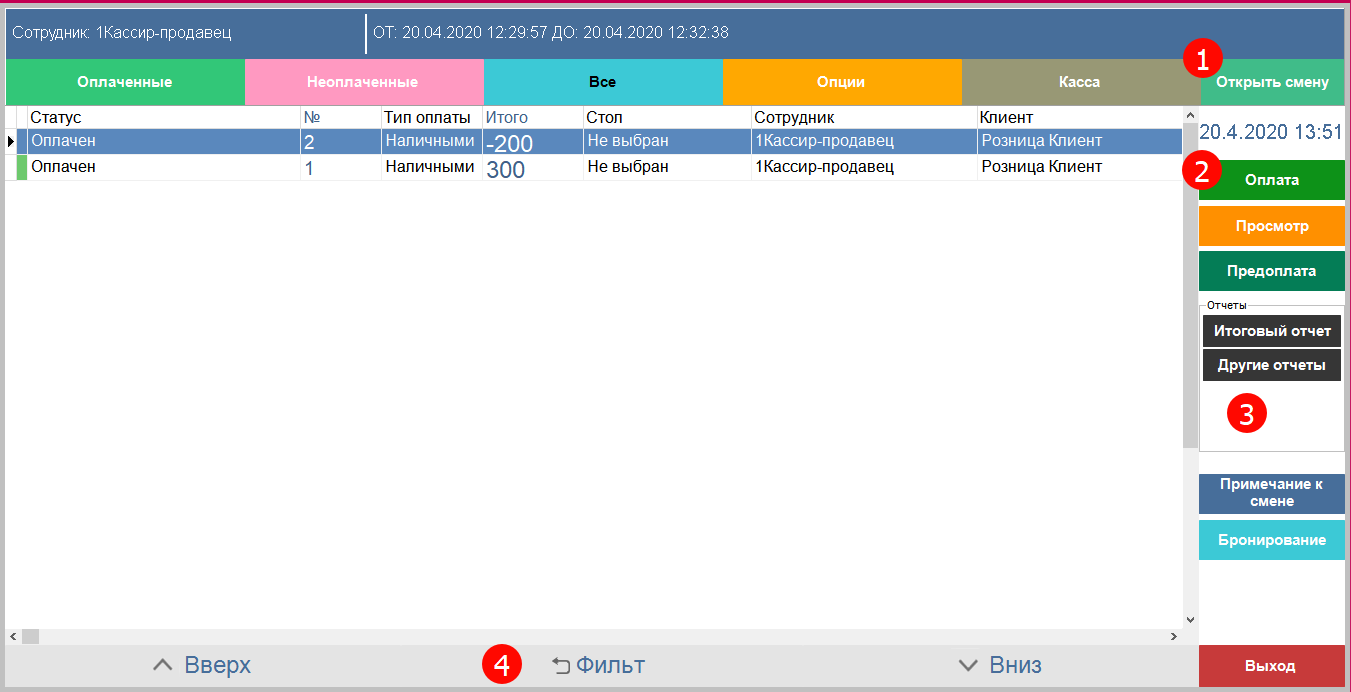Switch to the Неоплаченные tab

[363, 82]
